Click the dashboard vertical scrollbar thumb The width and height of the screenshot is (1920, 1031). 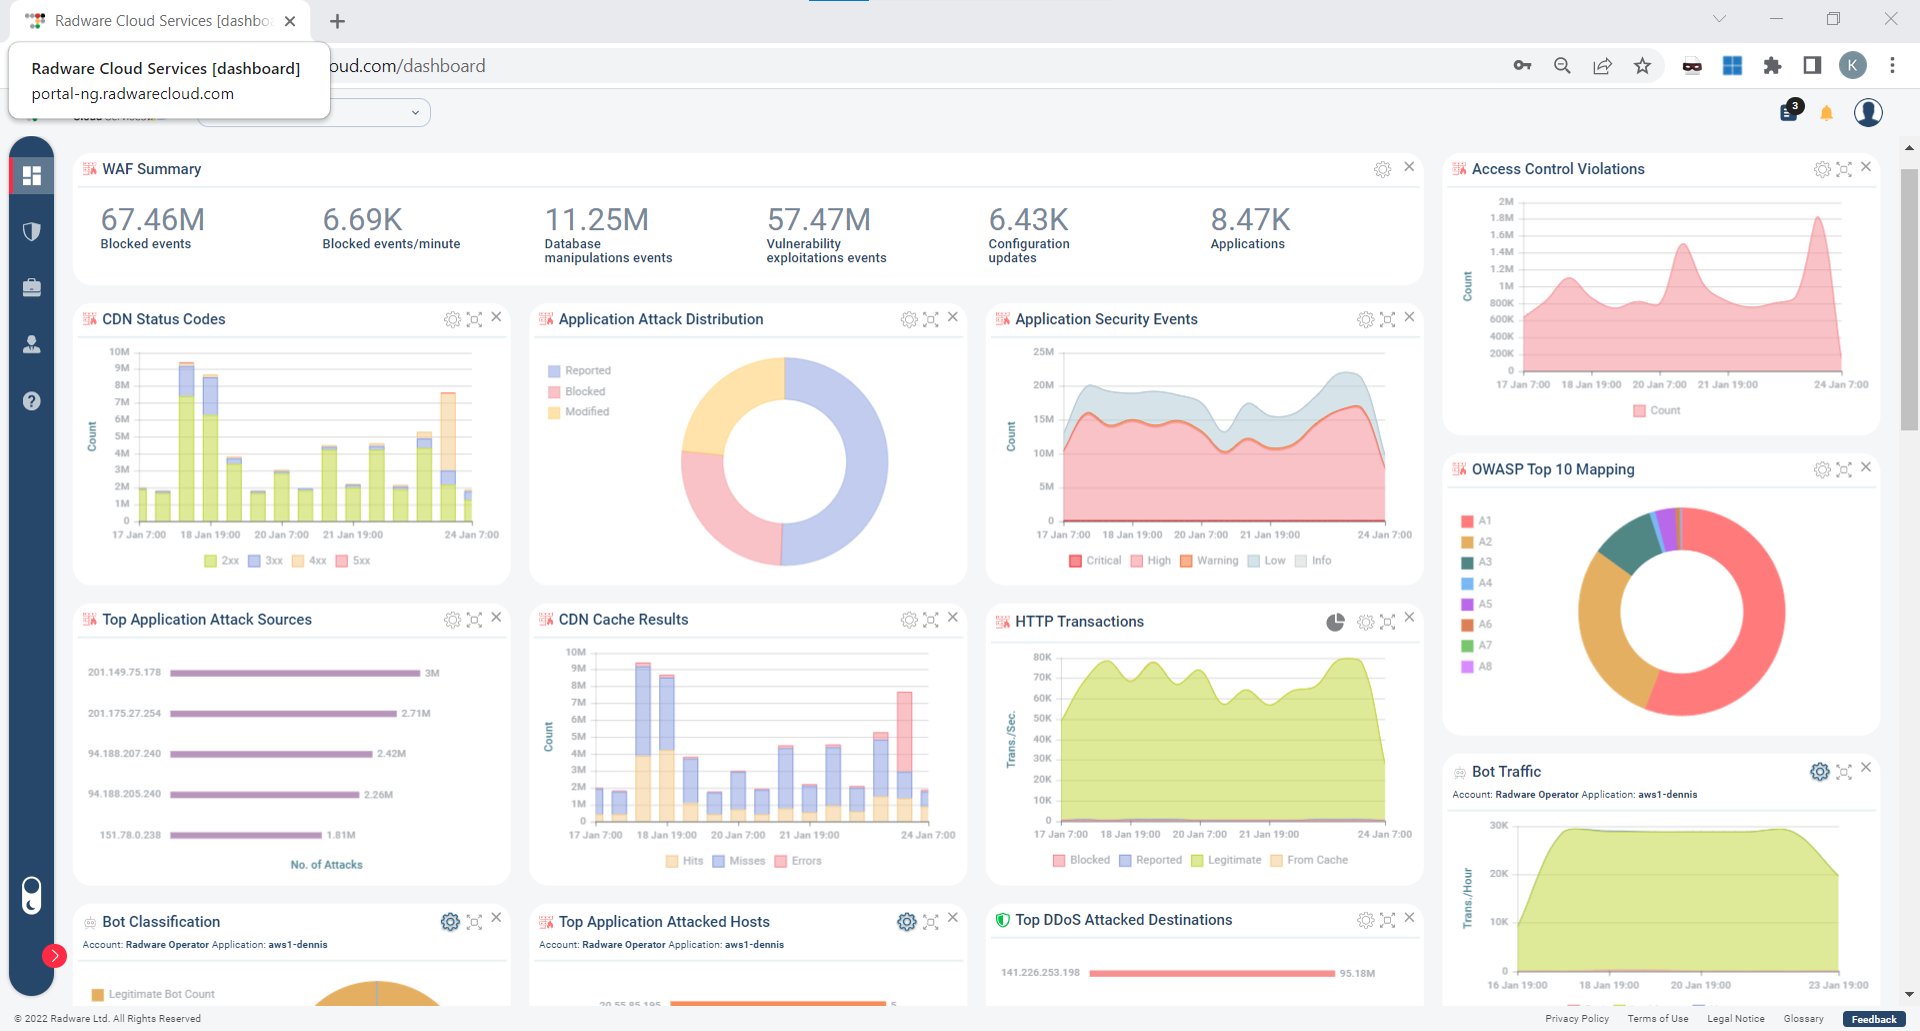(1909, 299)
